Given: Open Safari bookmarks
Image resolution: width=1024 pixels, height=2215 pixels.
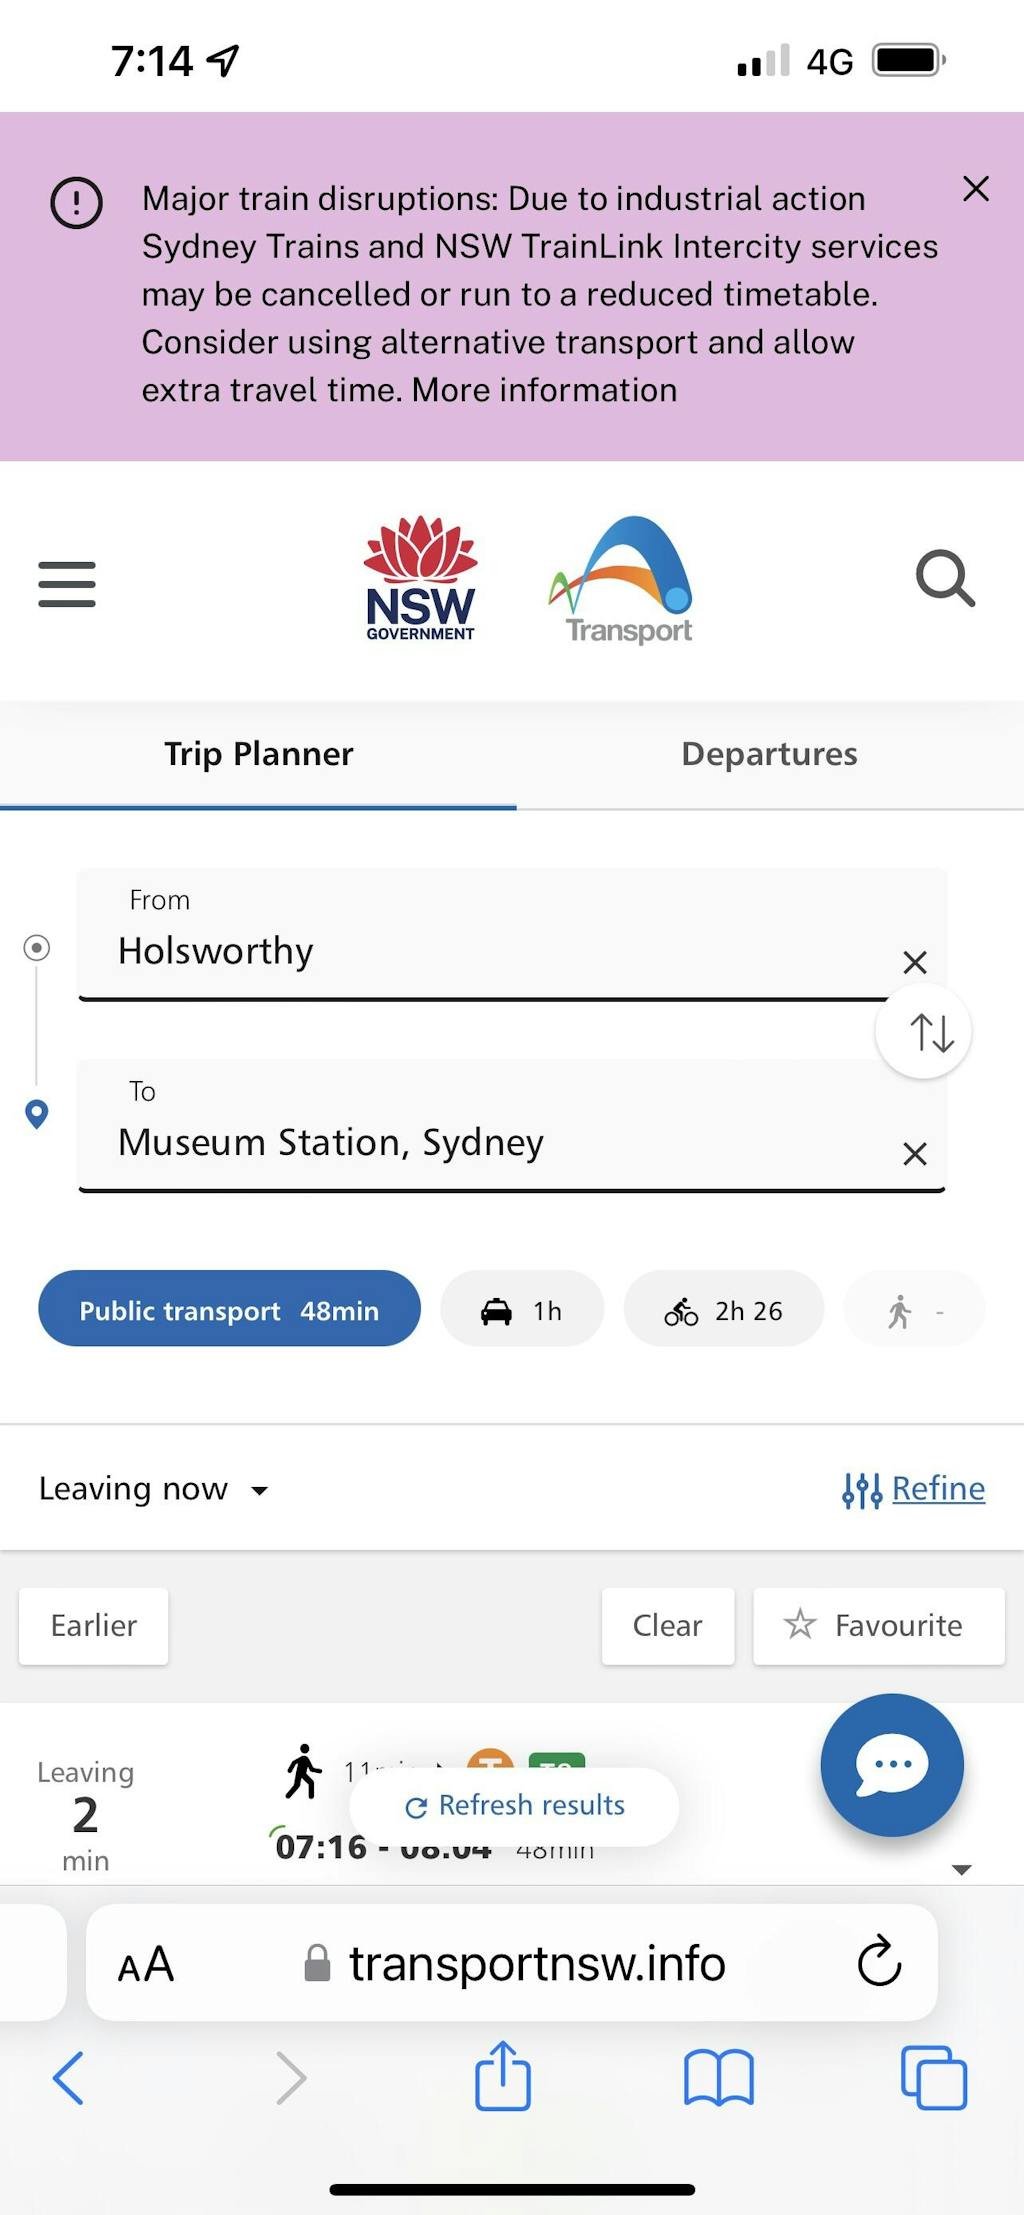Looking at the screenshot, I should click(718, 2078).
